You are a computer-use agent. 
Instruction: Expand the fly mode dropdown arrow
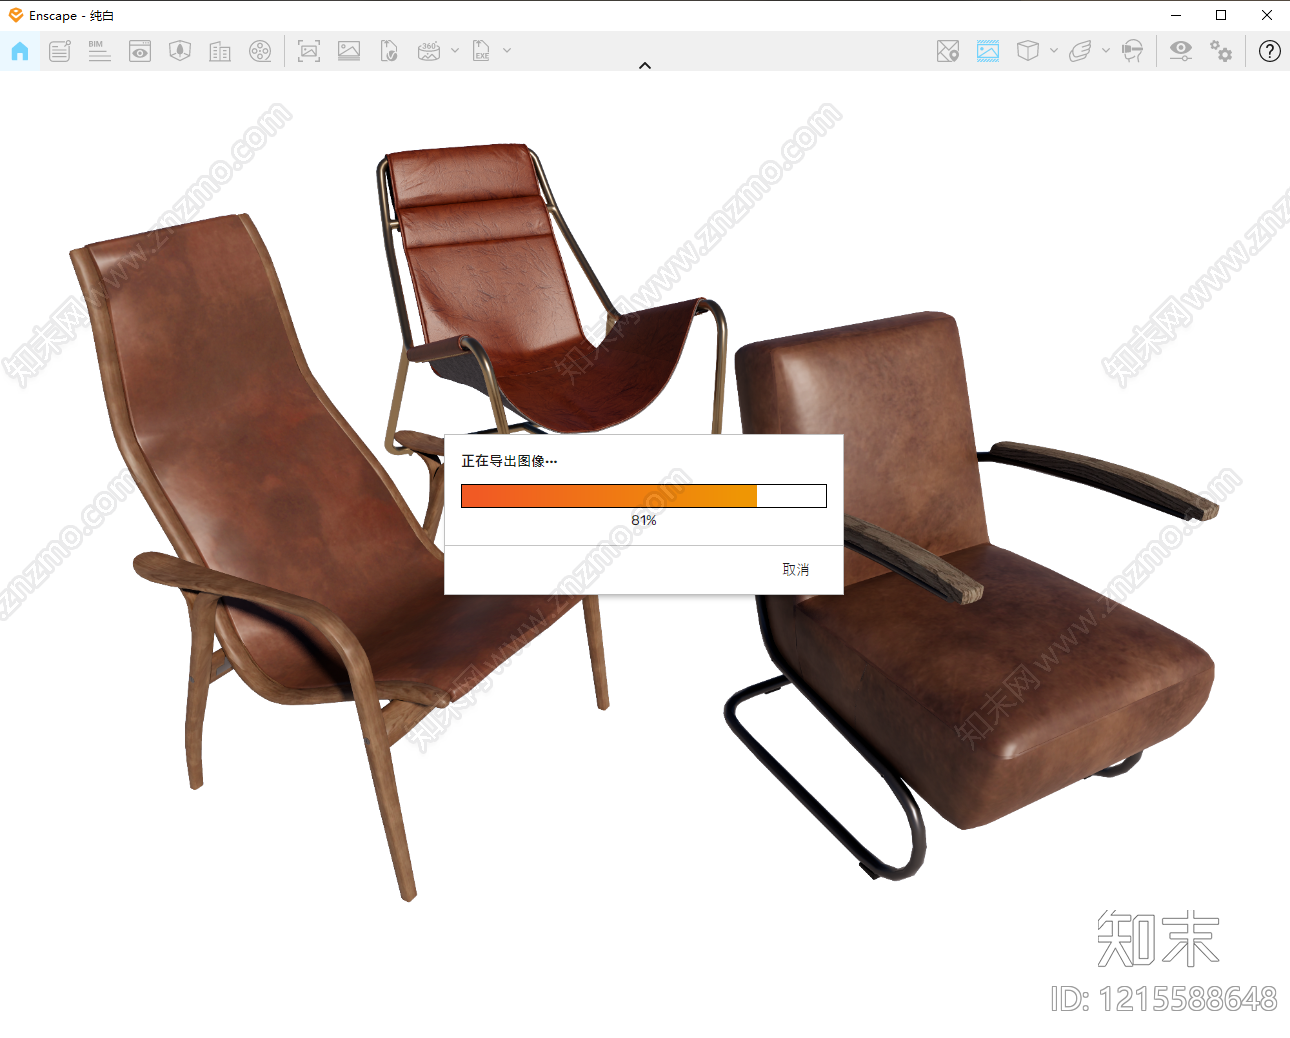[x=1106, y=50]
